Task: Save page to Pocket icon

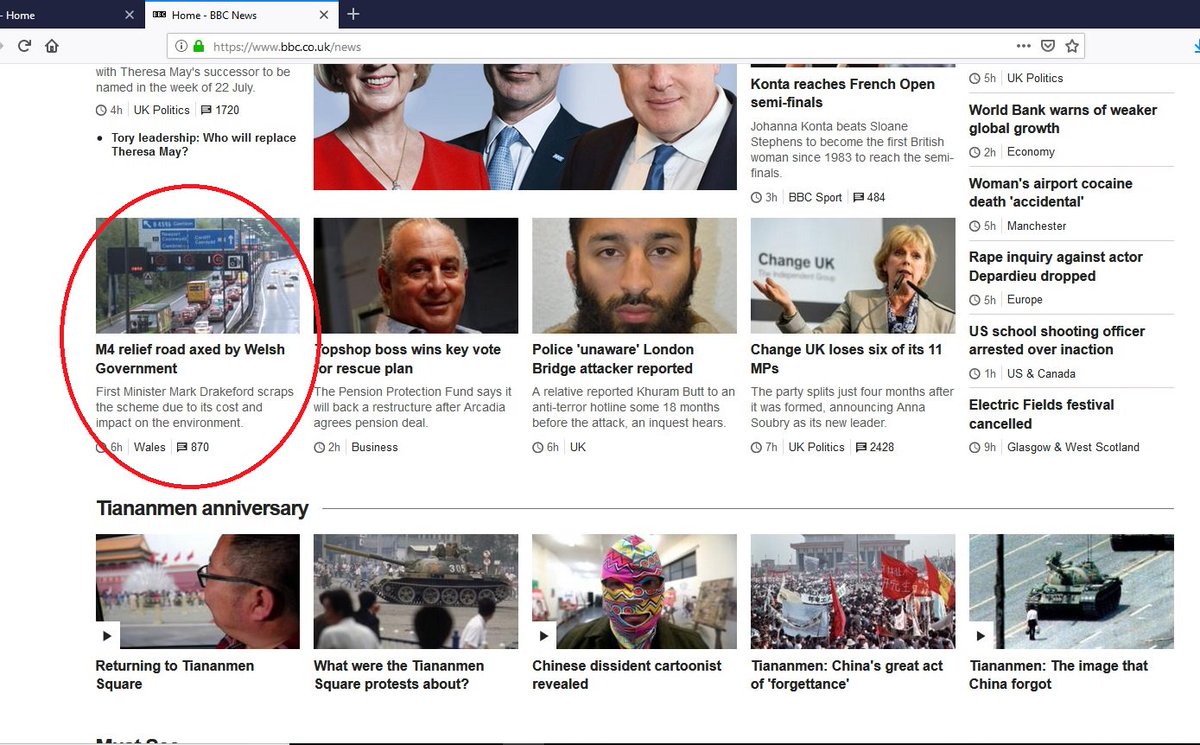Action: coord(1048,46)
